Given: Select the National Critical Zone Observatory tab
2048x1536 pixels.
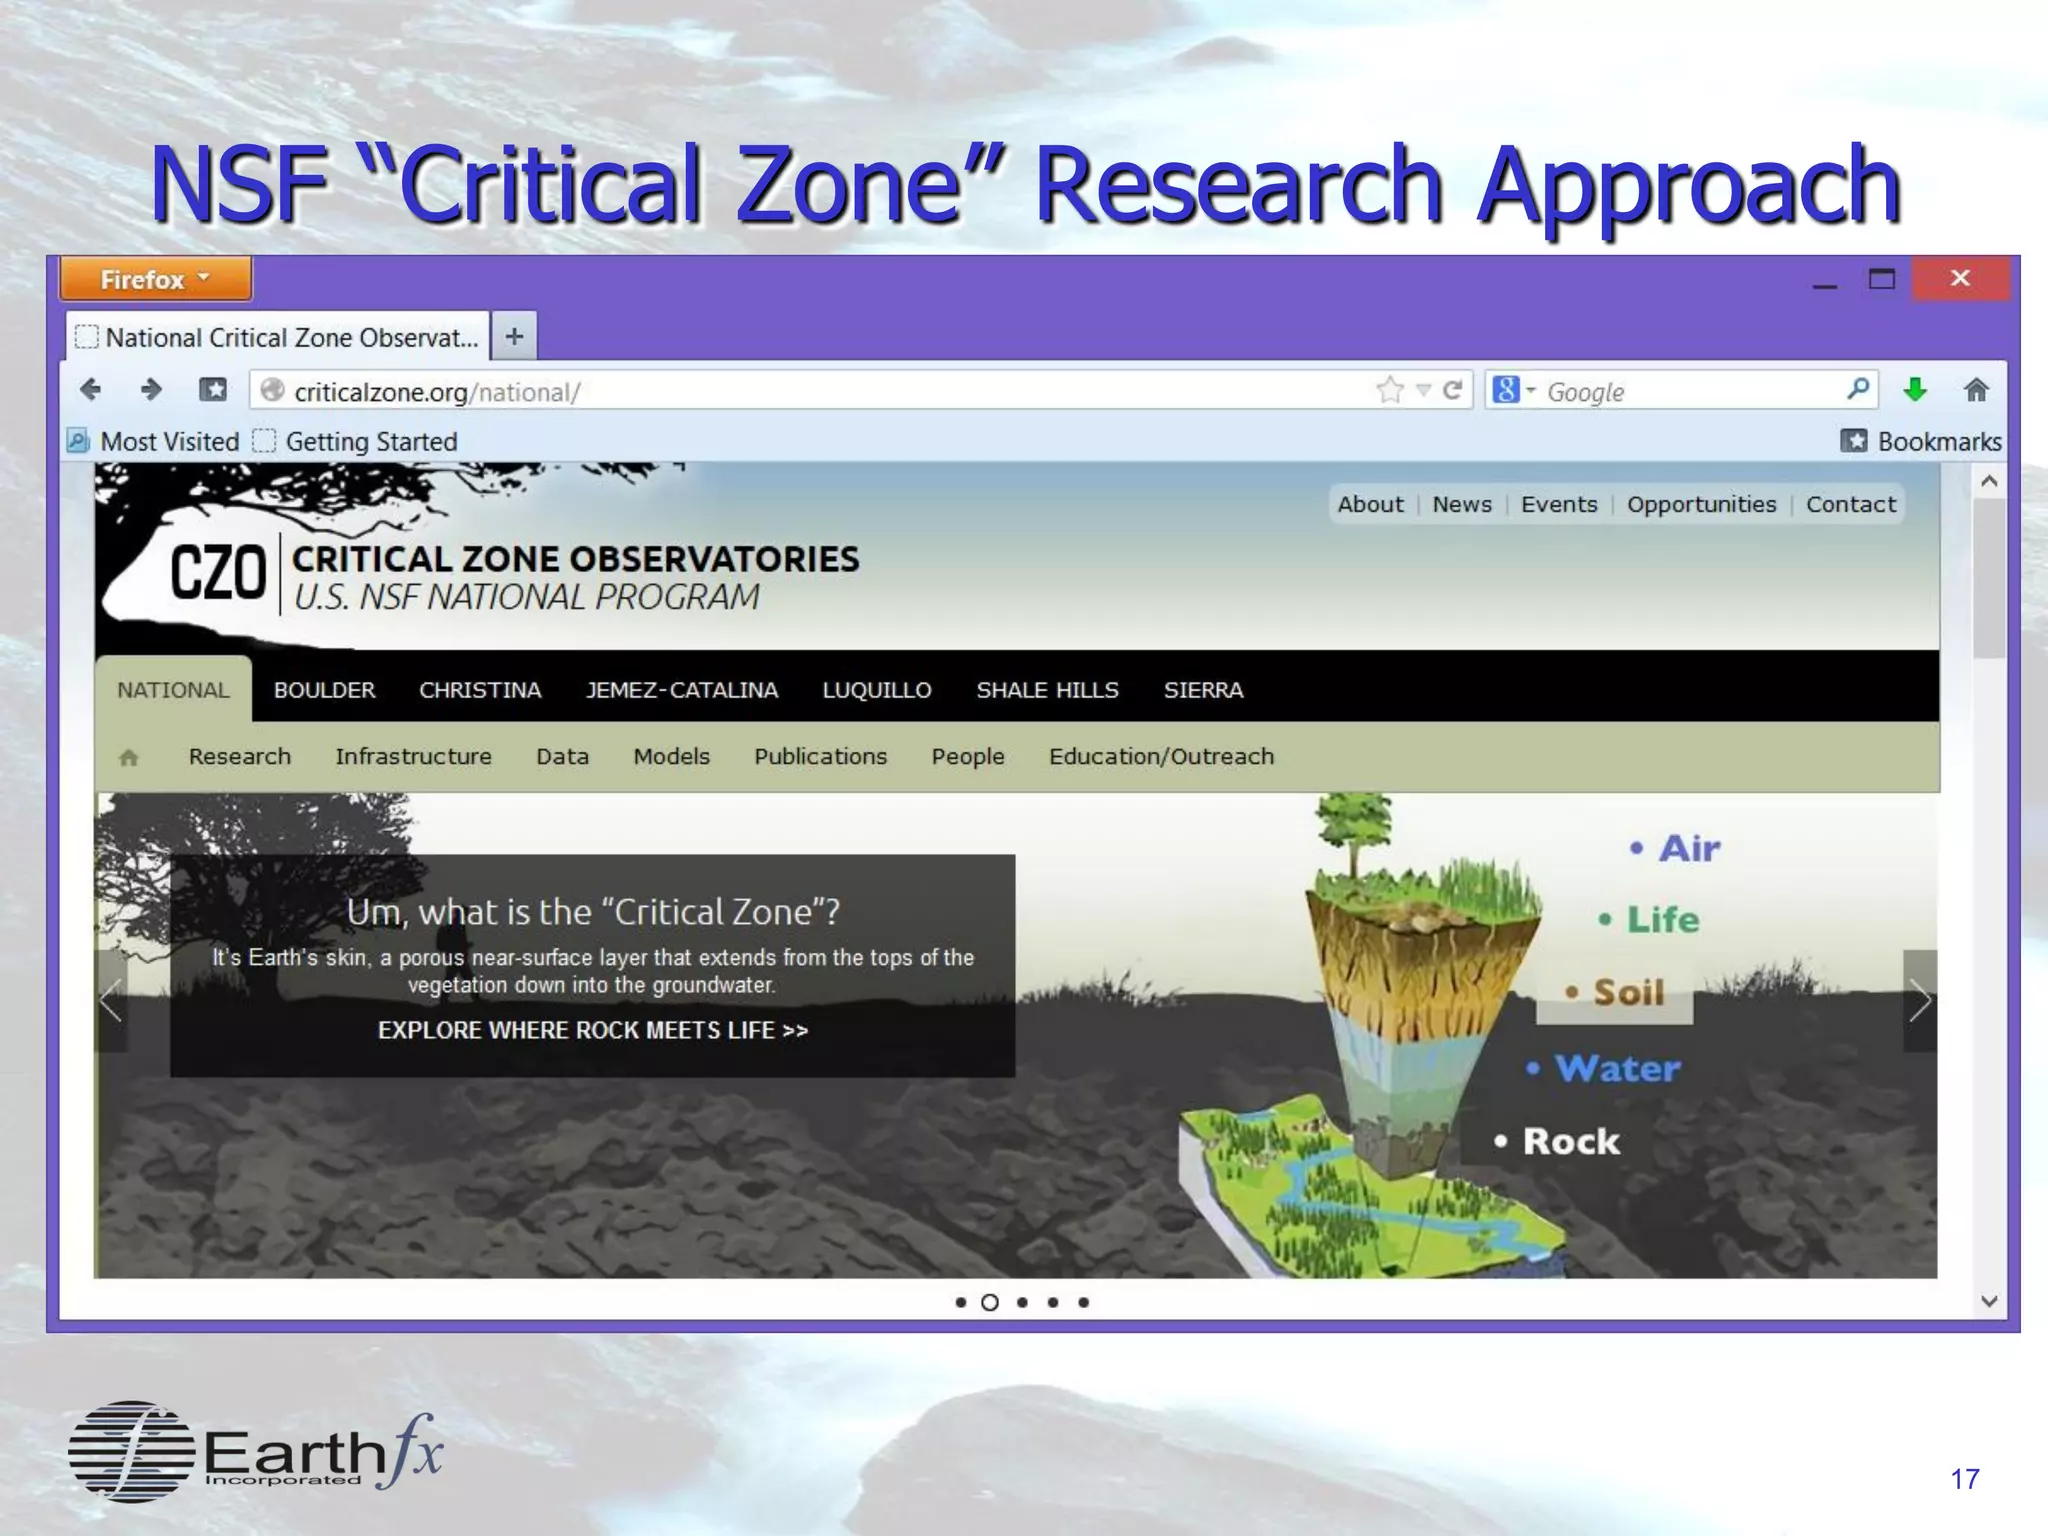Looking at the screenshot, I should (278, 337).
